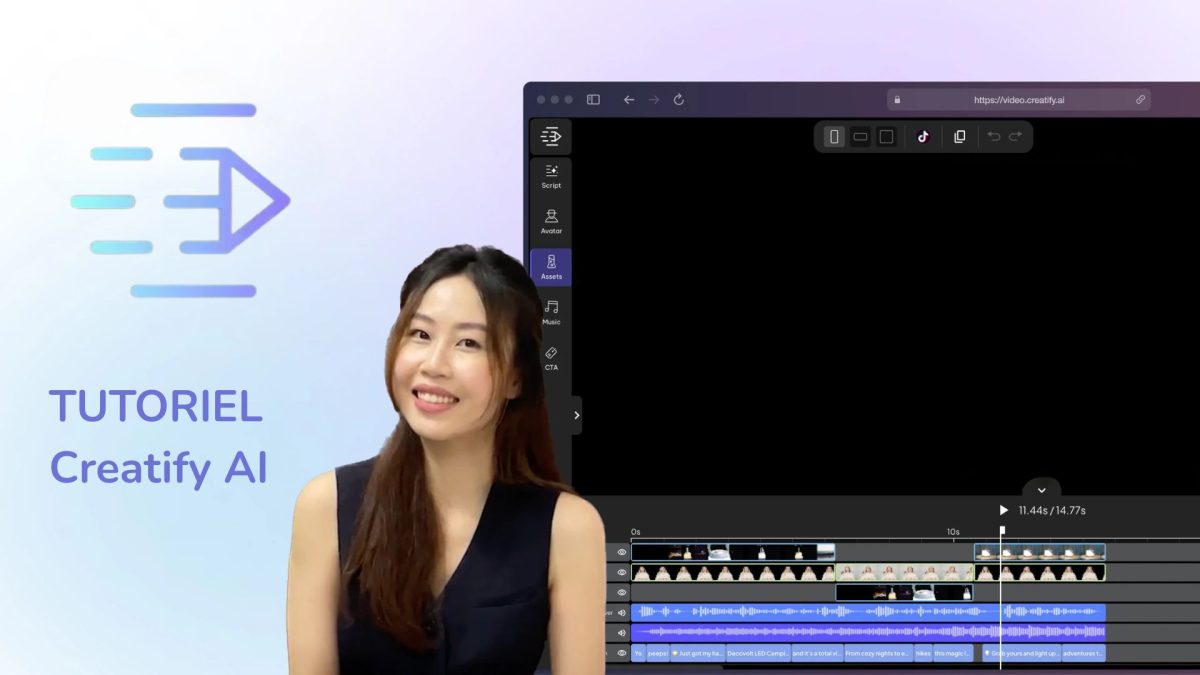
Task: Select the 'Just got my ha...' caption clip
Action: (698, 653)
